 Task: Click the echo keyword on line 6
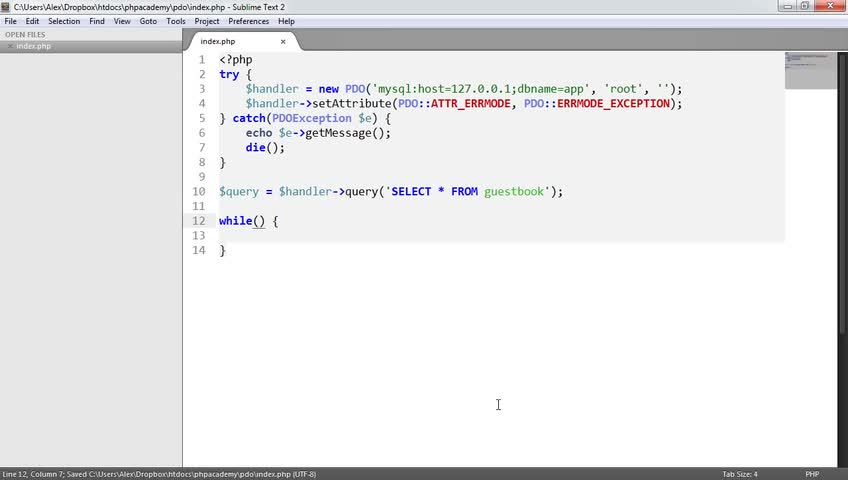click(x=259, y=133)
